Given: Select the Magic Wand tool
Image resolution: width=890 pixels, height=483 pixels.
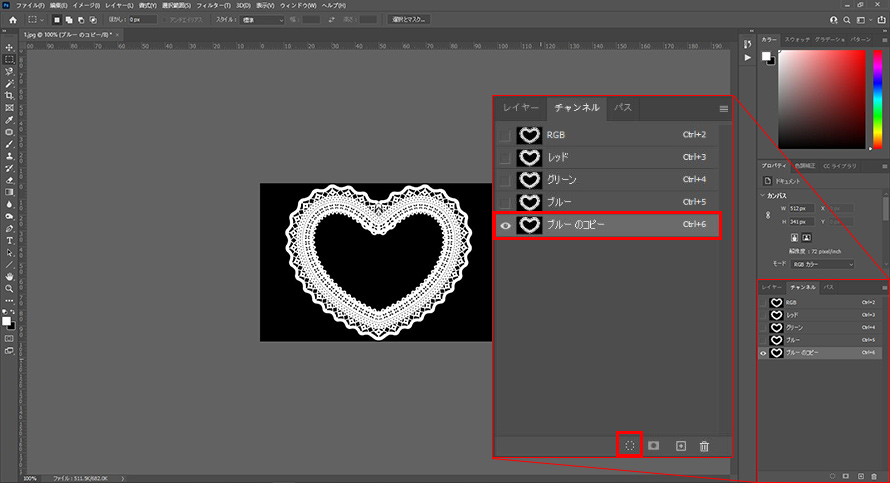Looking at the screenshot, I should [x=9, y=83].
